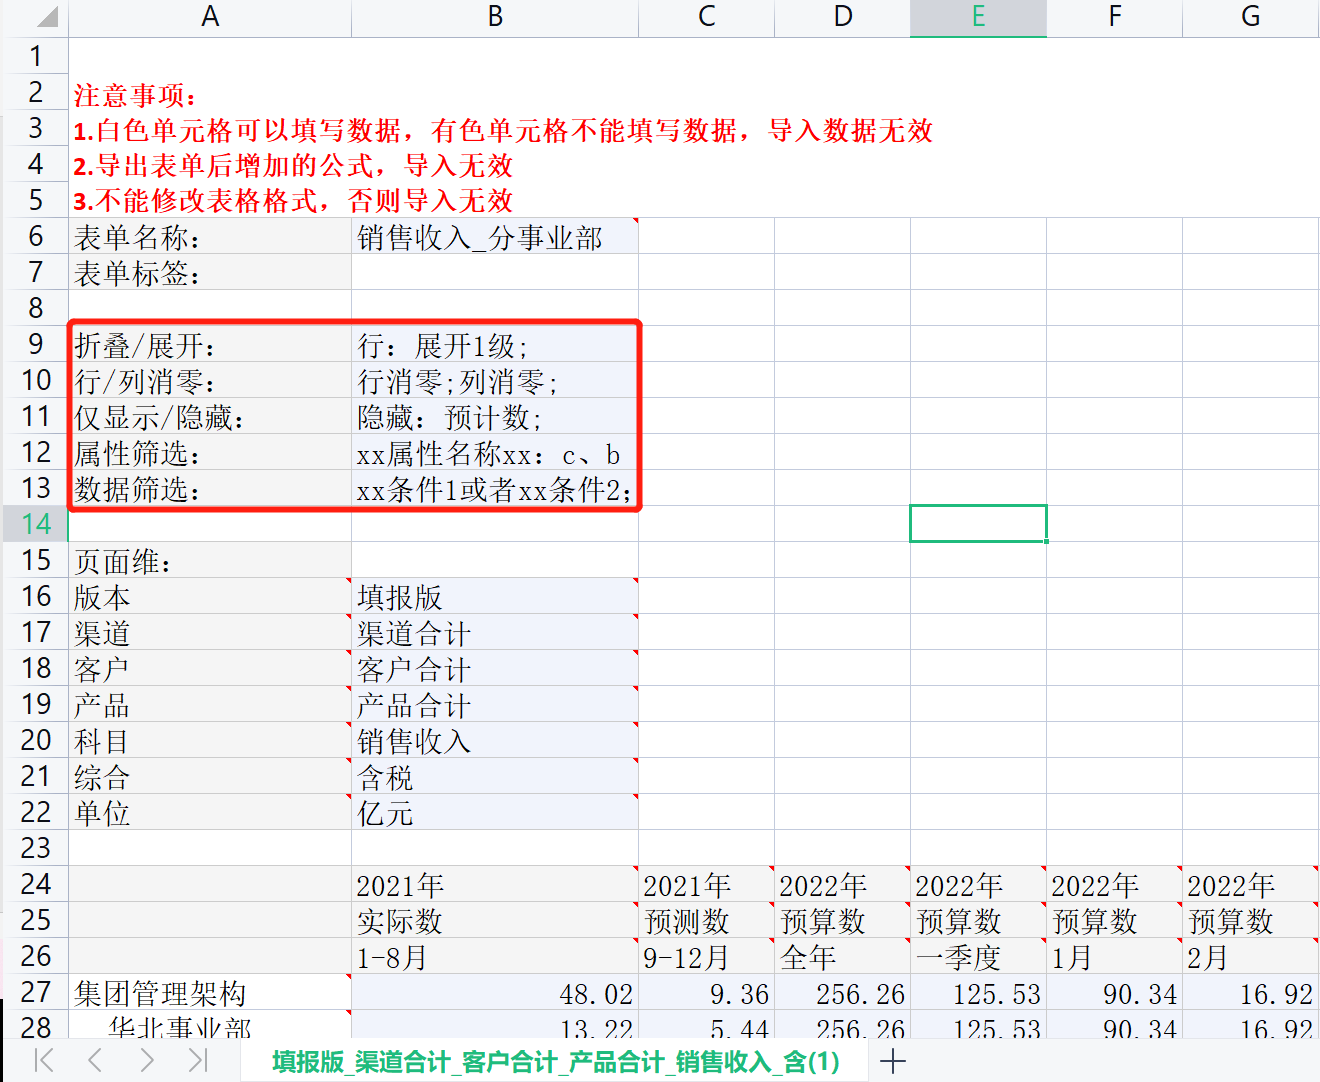Select the 华北事业部 row label
This screenshot has width=1320, height=1082.
pyautogui.click(x=210, y=1027)
